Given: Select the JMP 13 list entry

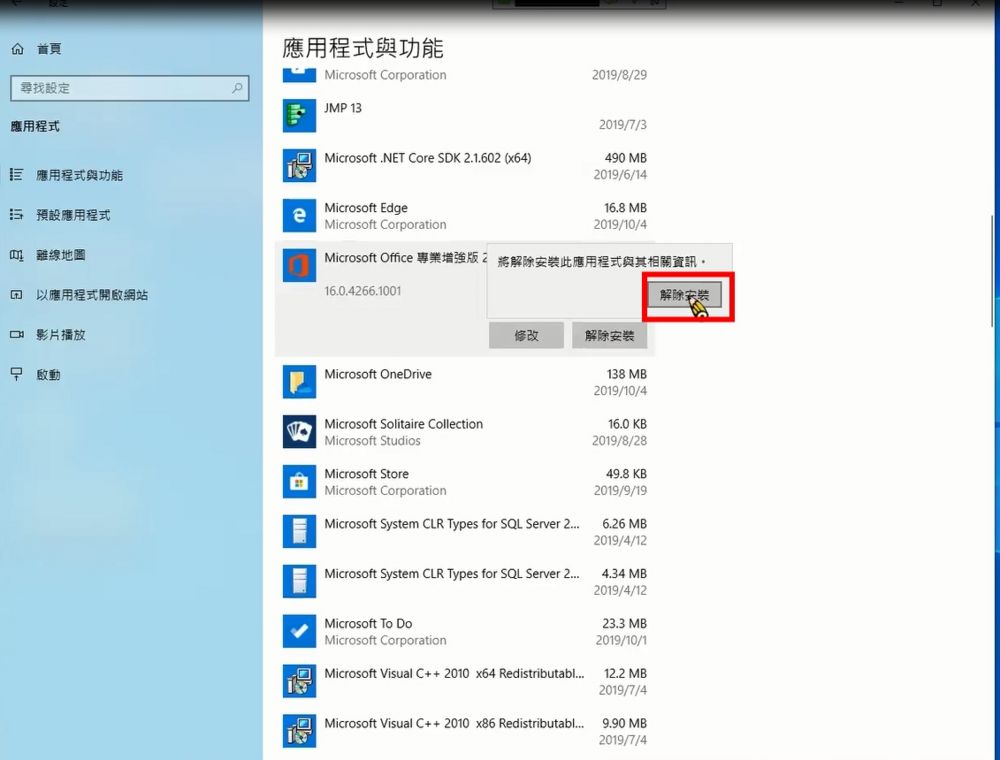Looking at the screenshot, I should pyautogui.click(x=464, y=115).
